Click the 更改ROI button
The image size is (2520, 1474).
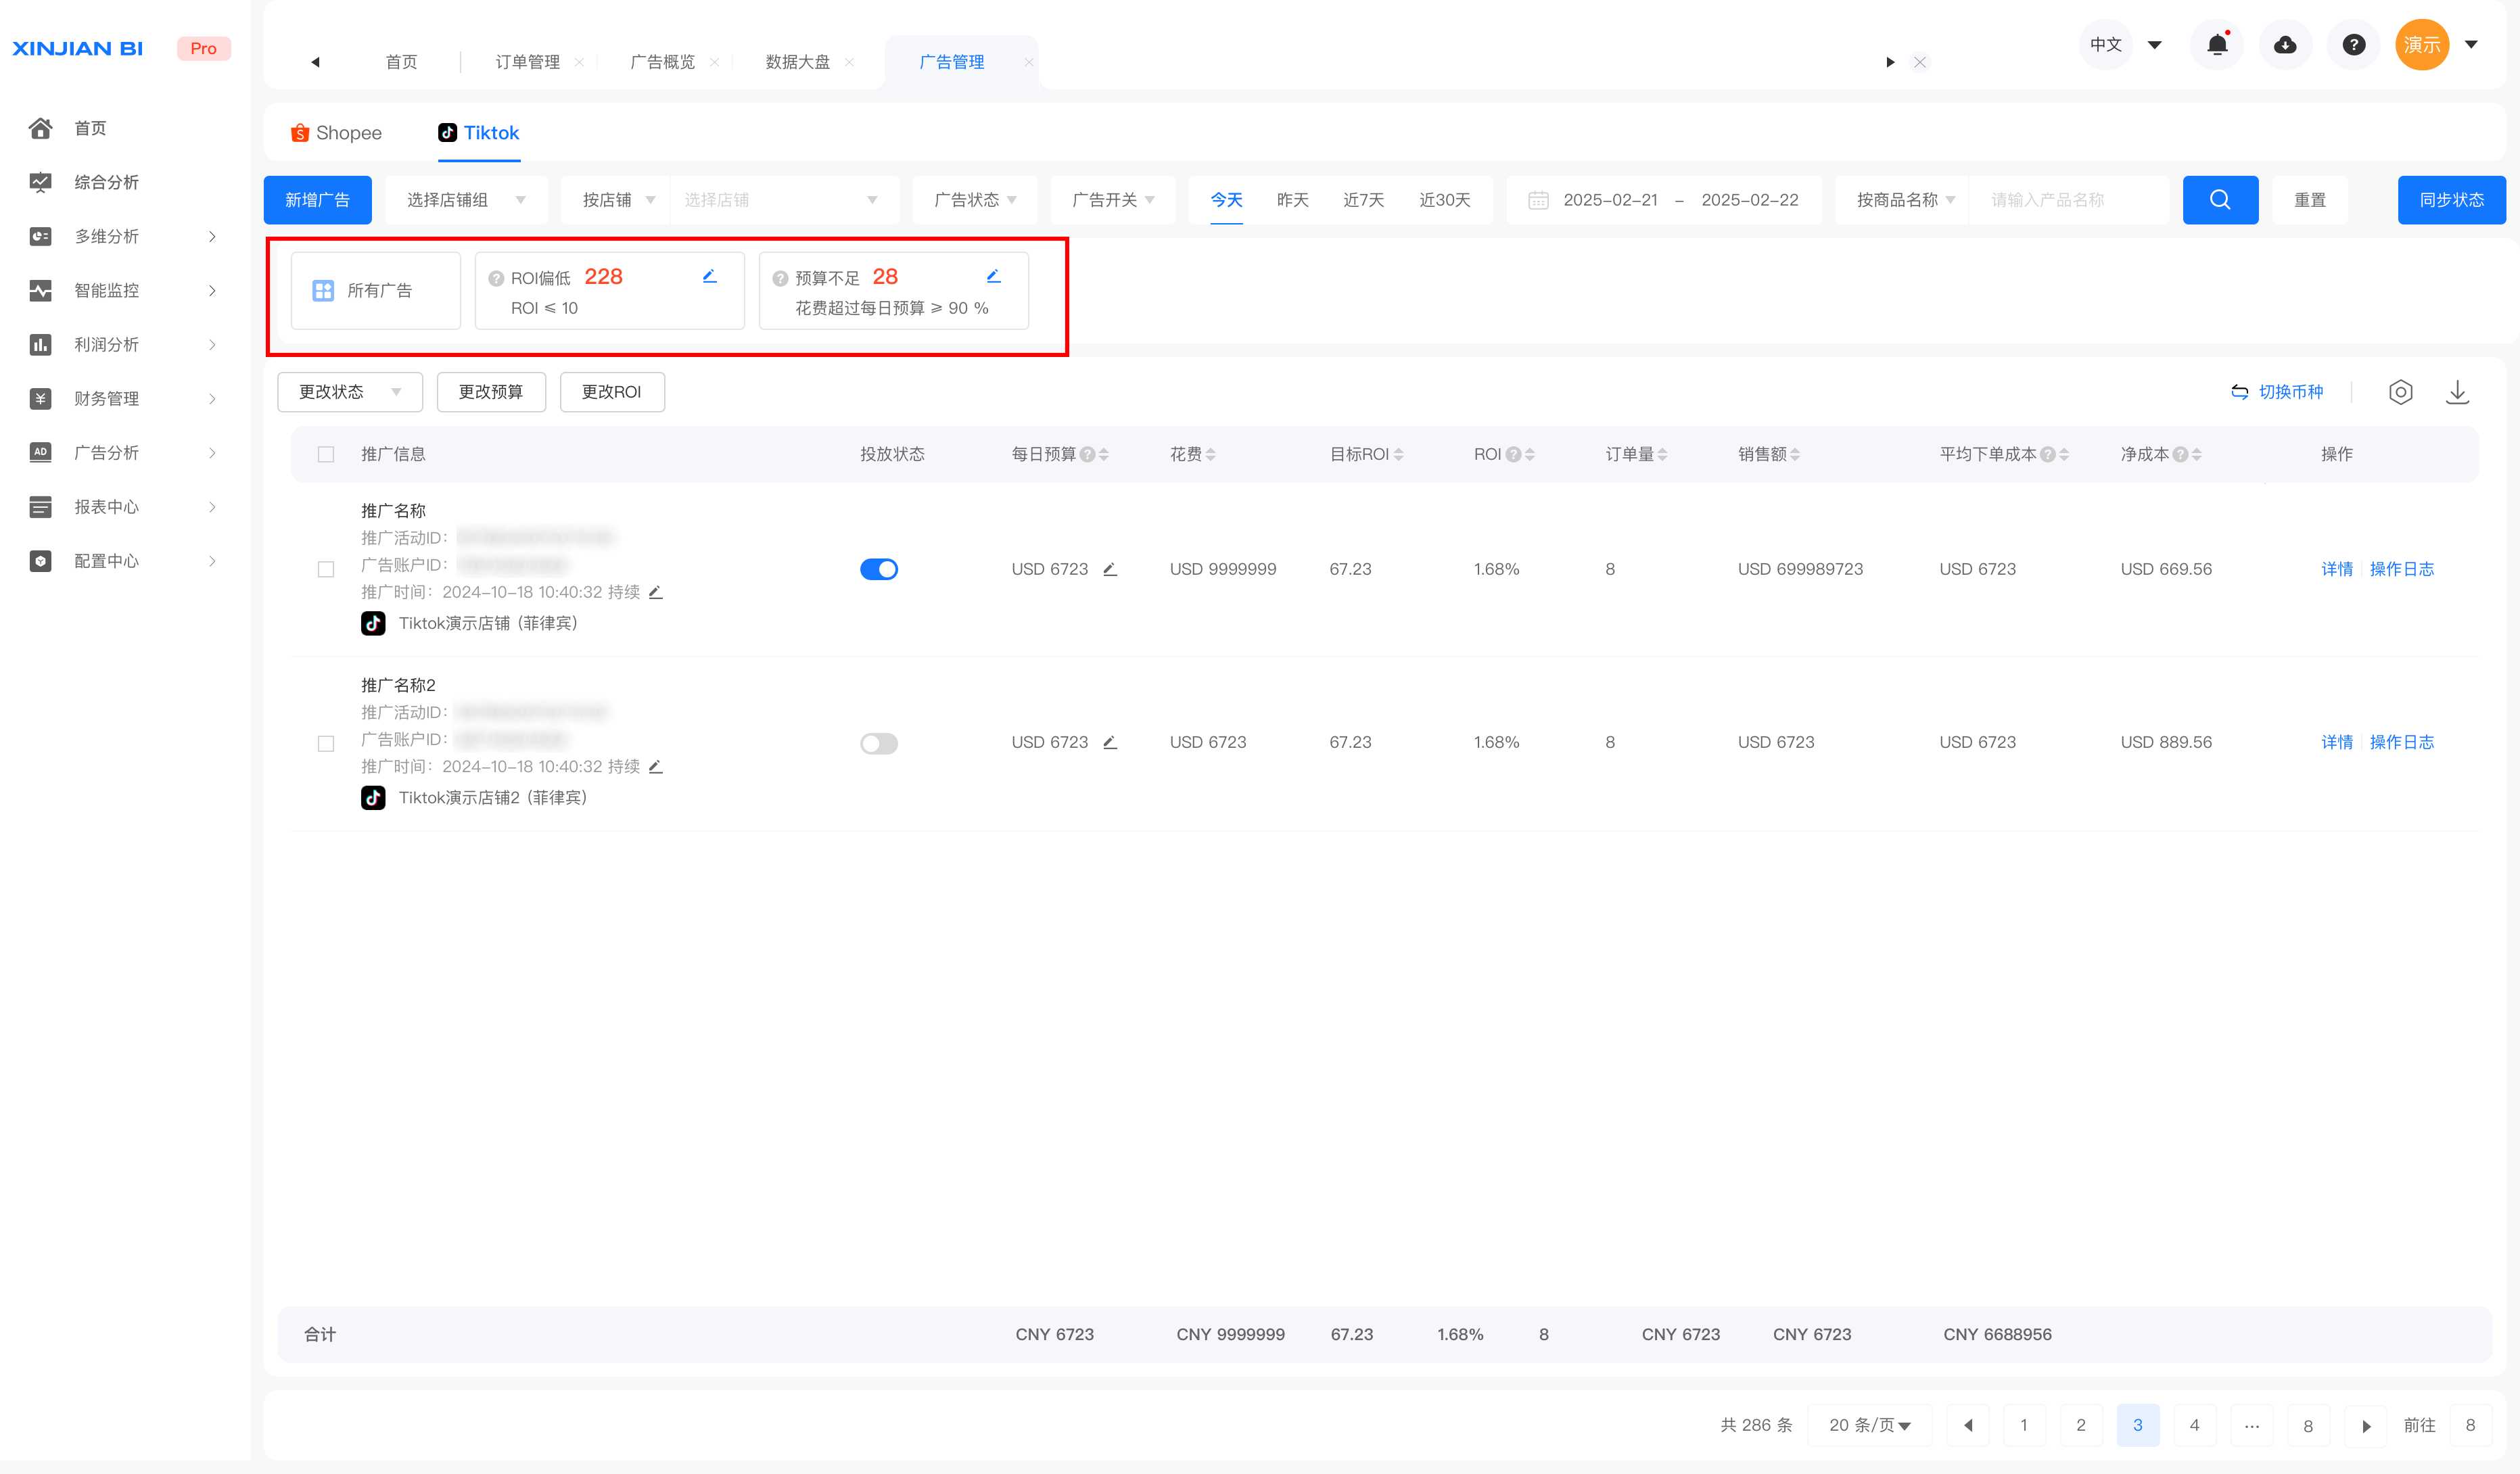[x=612, y=392]
